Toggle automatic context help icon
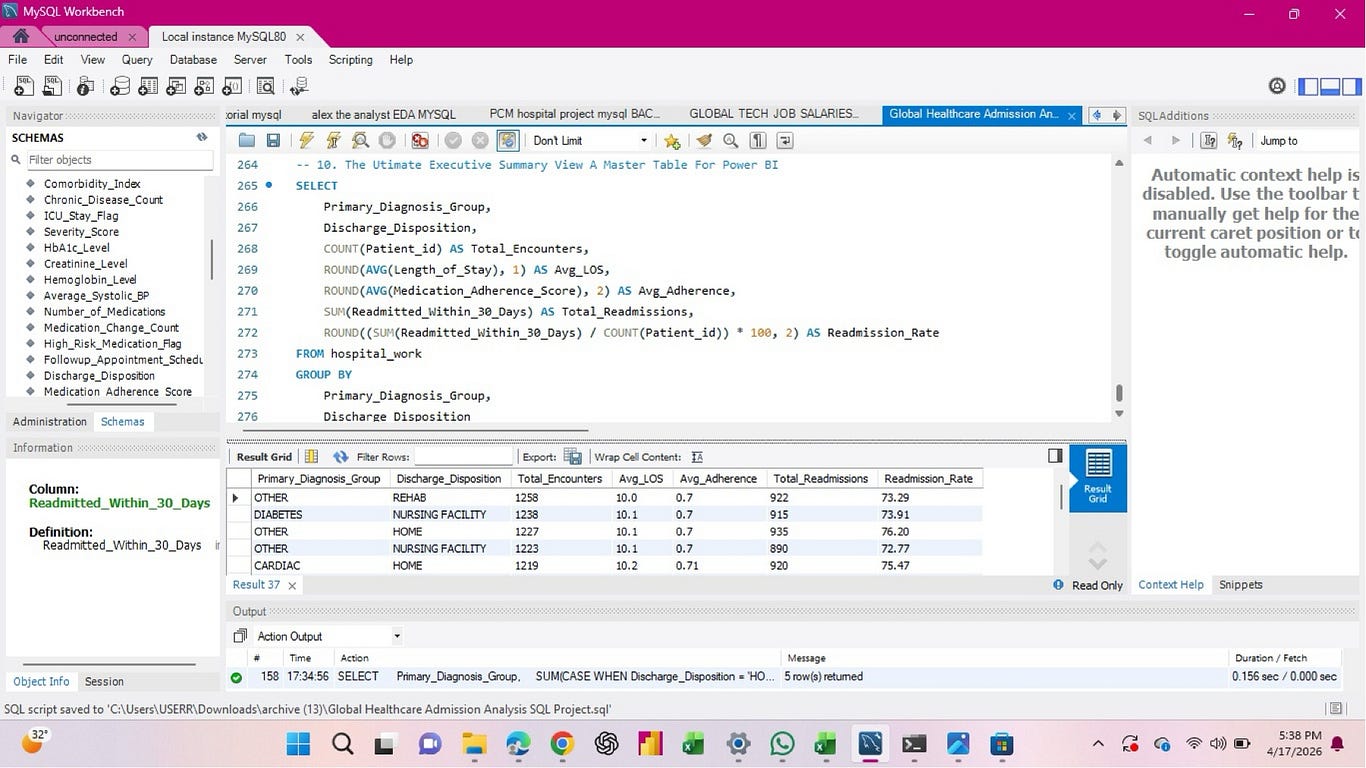The width and height of the screenshot is (1366, 768). coord(1235,141)
